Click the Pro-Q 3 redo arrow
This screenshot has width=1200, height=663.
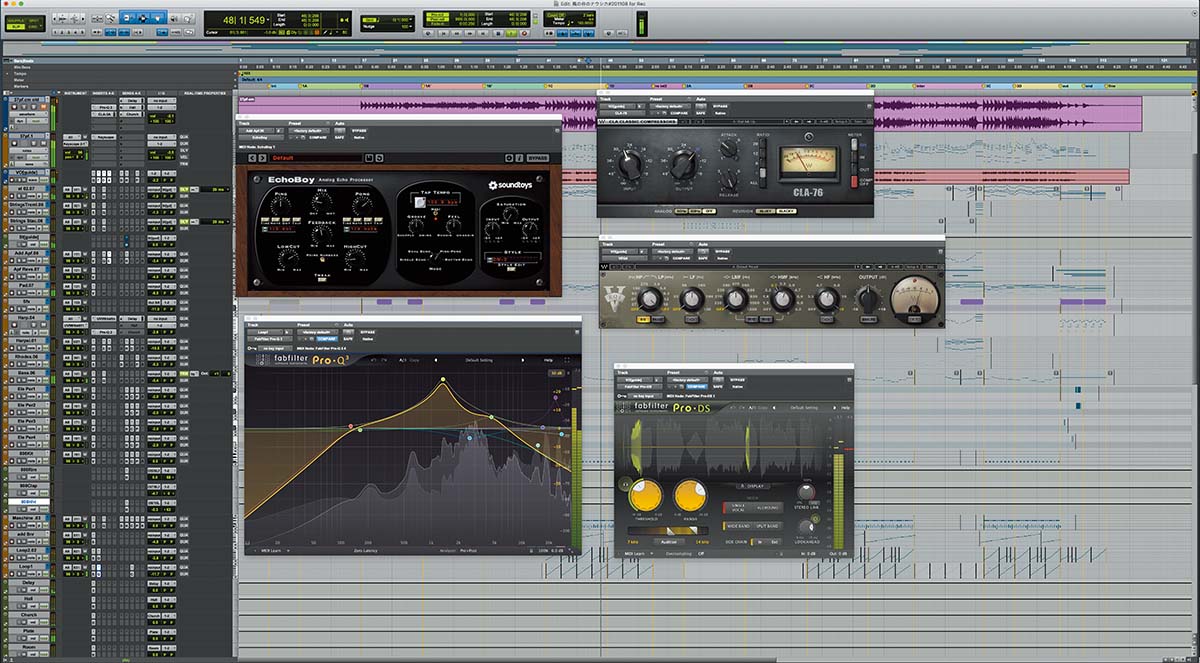[385, 360]
